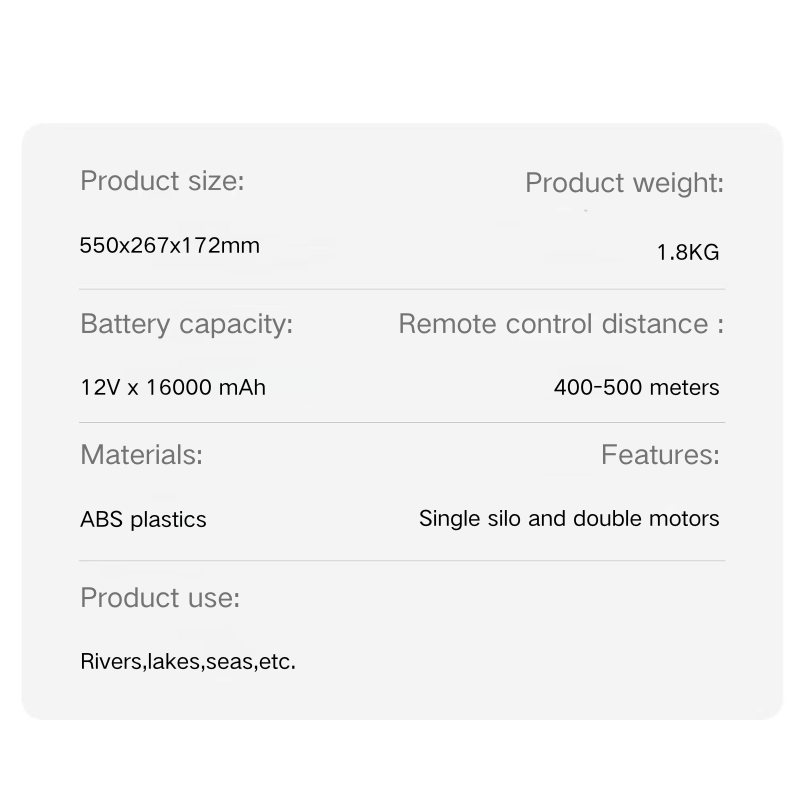Click the Product use heading
The image size is (800, 800).
(160, 597)
